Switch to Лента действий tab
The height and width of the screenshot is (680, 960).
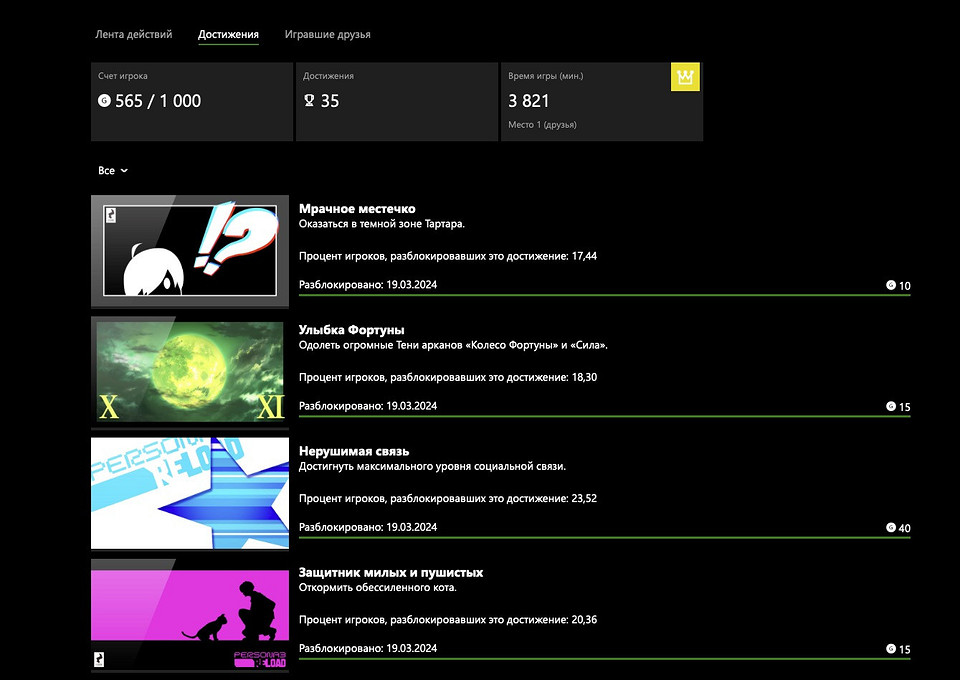pyautogui.click(x=133, y=34)
